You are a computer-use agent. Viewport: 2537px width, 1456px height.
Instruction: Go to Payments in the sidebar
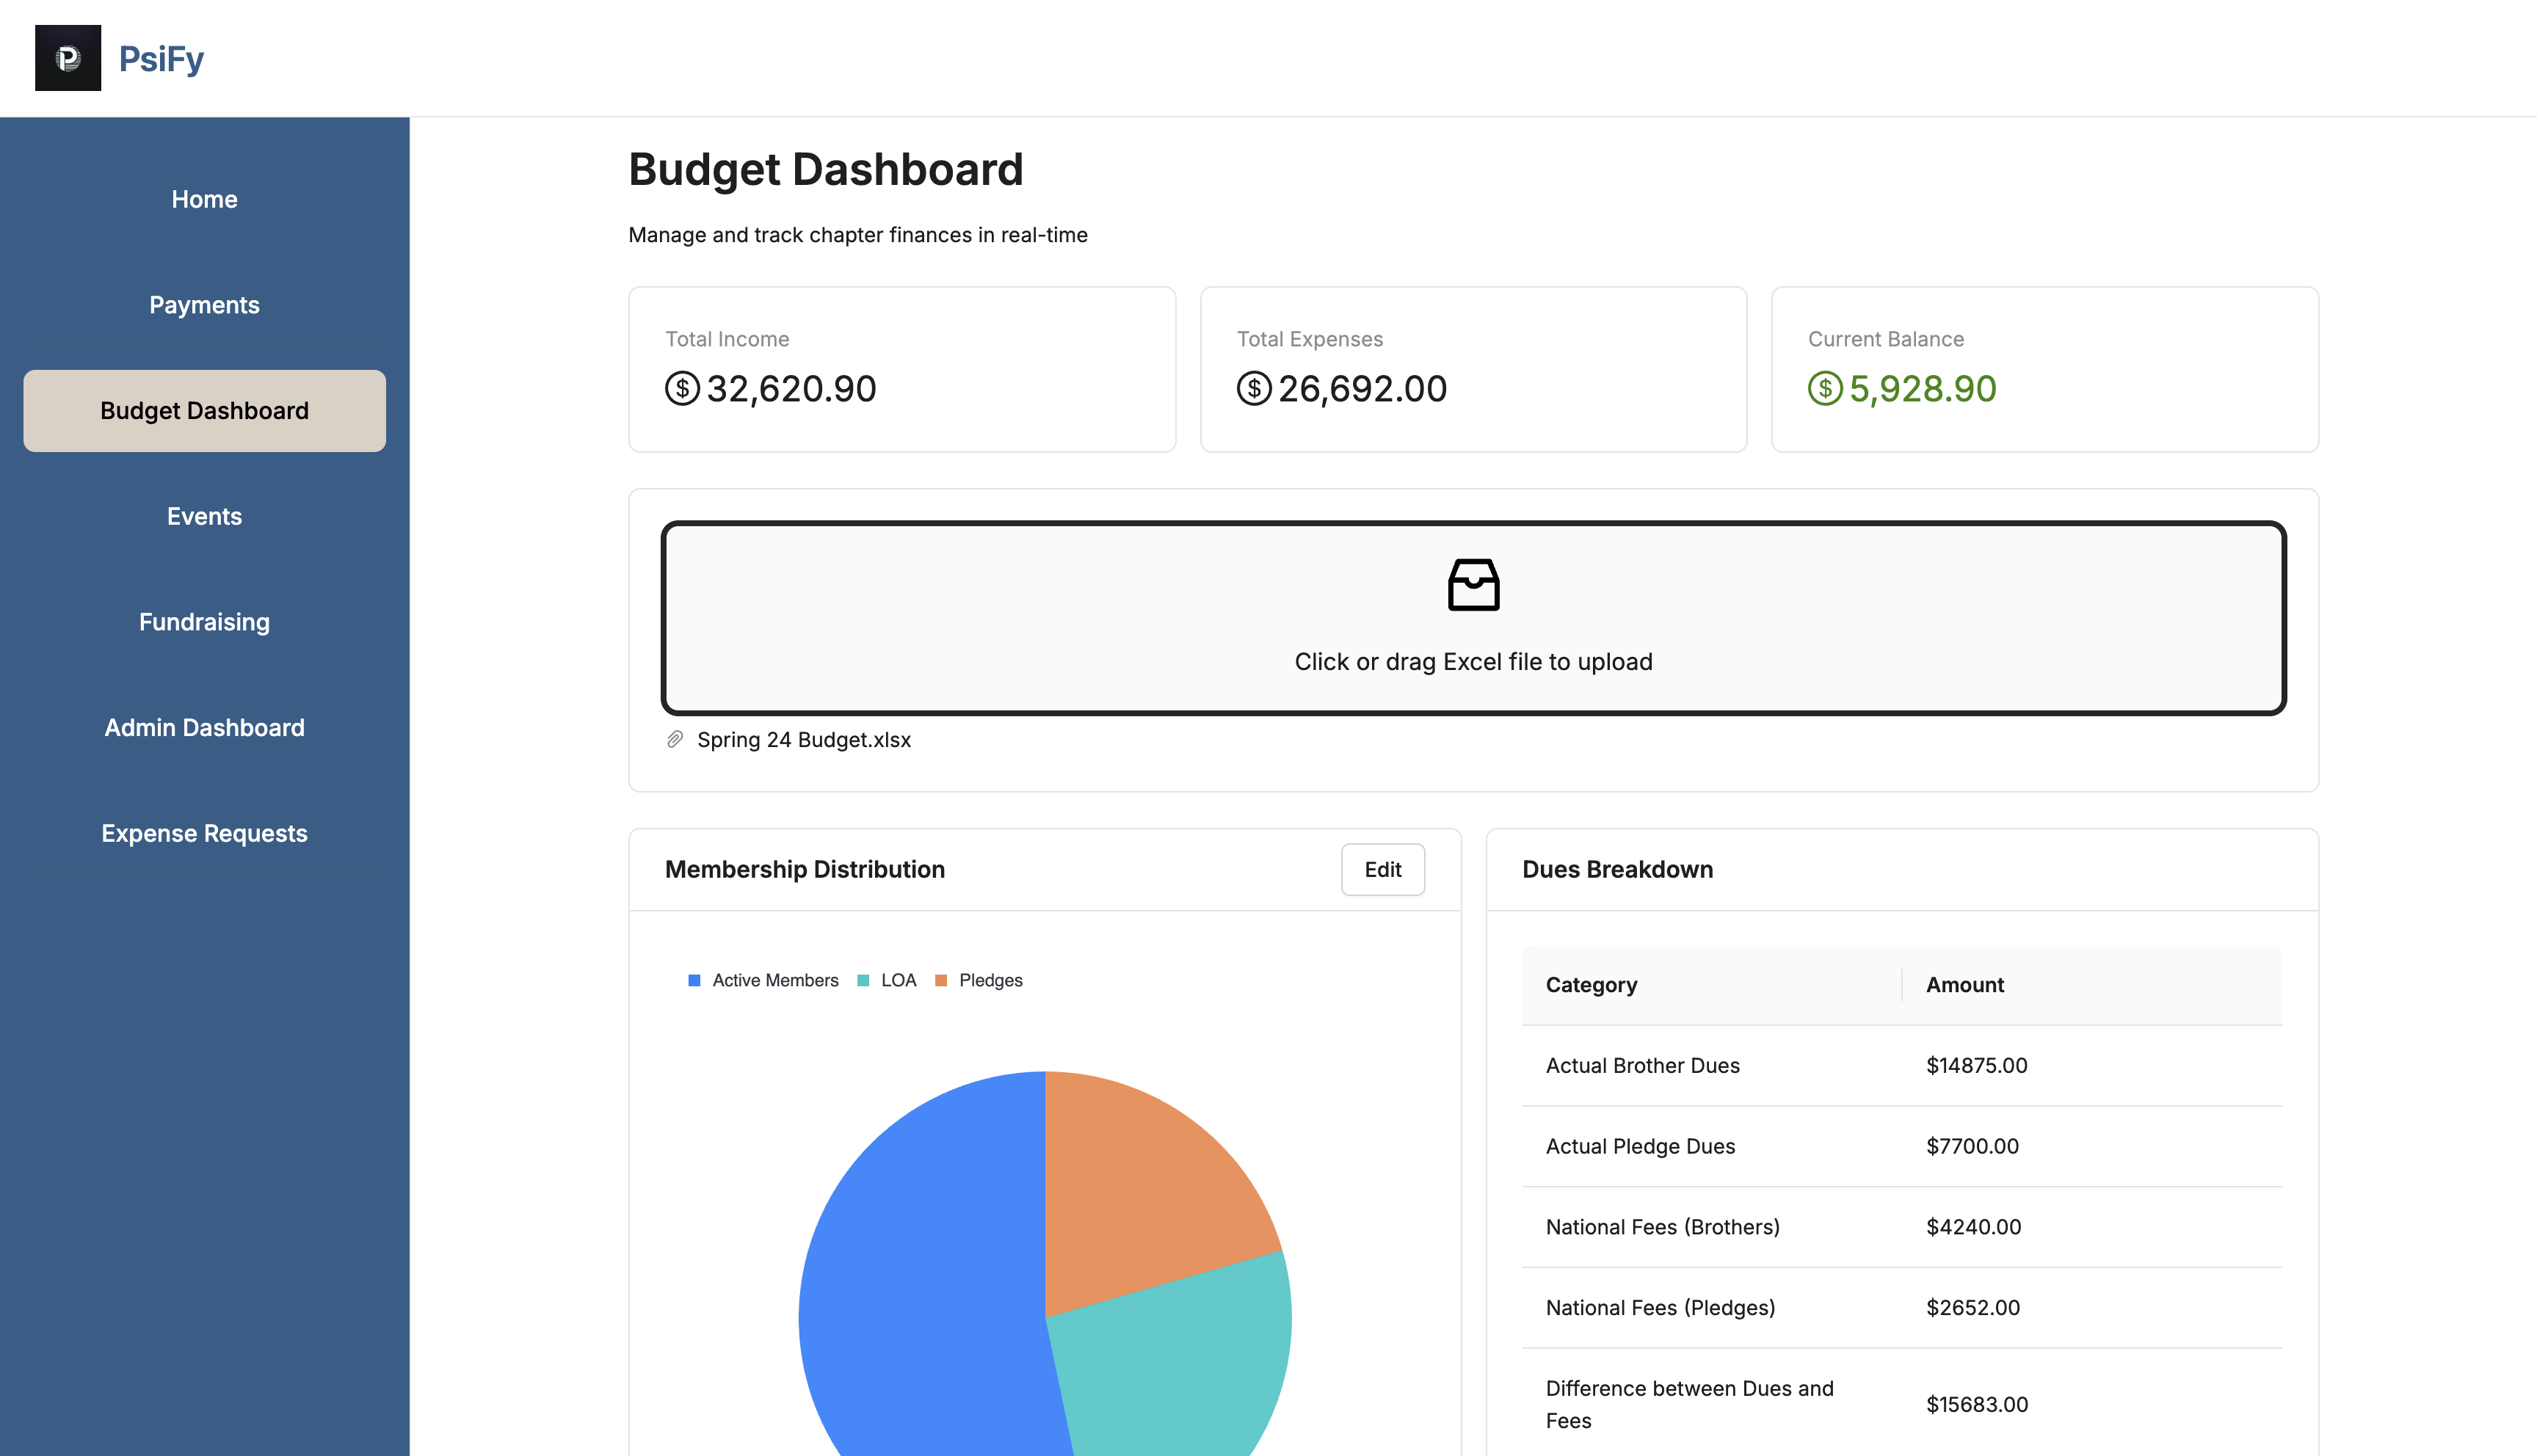204,305
